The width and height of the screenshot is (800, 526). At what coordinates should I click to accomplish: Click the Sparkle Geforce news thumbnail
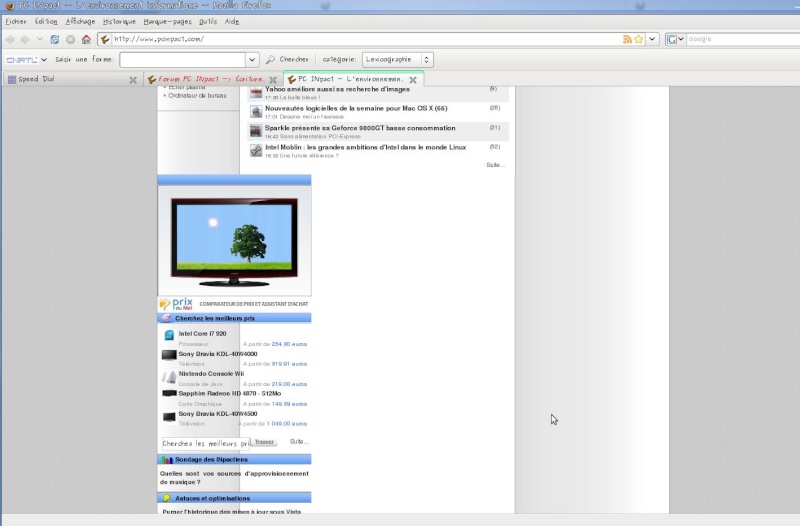tap(256, 131)
